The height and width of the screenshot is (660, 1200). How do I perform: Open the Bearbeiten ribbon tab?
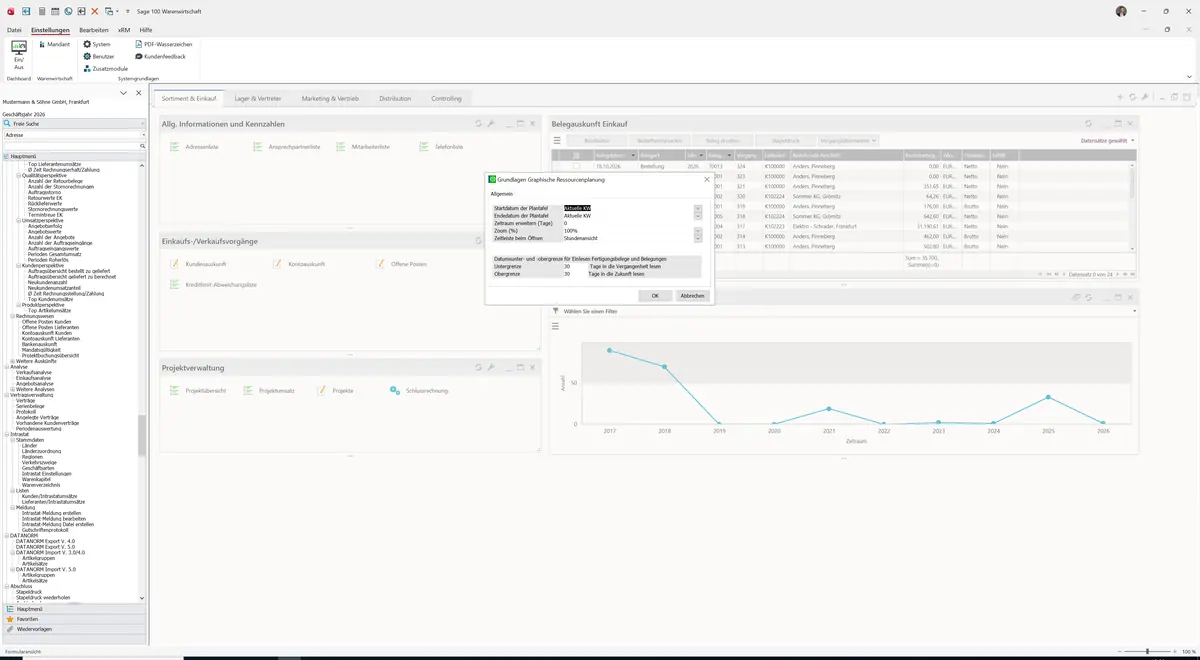(93, 30)
